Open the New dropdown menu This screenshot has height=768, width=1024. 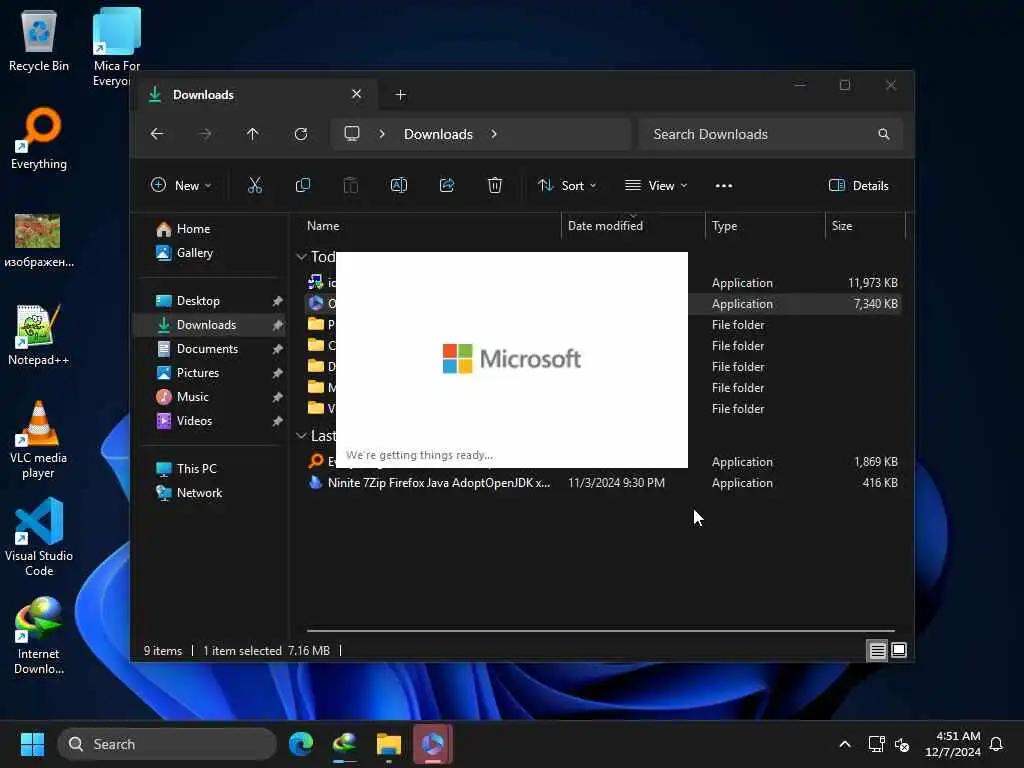(x=181, y=185)
